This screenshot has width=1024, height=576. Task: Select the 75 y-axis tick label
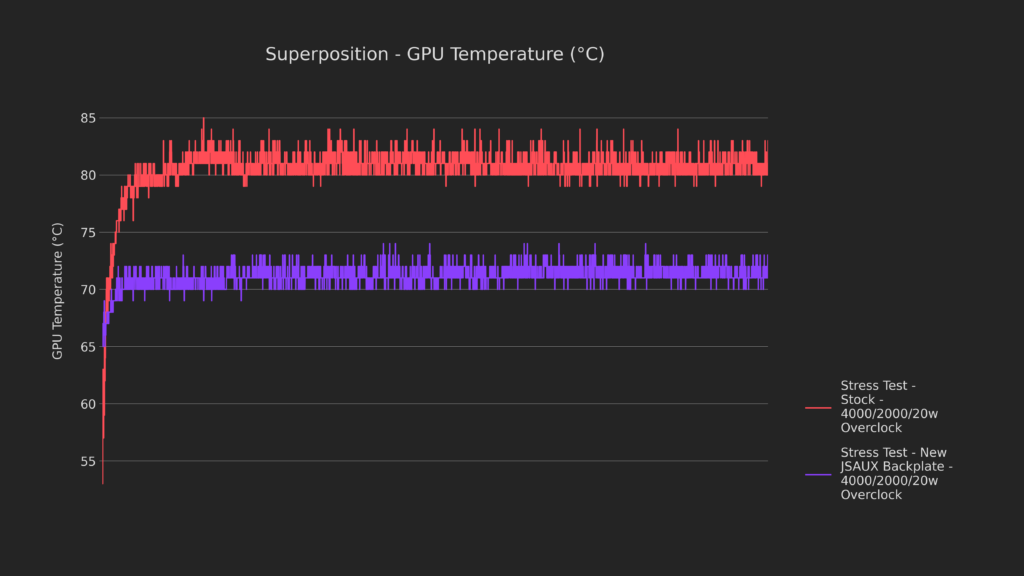(x=87, y=233)
